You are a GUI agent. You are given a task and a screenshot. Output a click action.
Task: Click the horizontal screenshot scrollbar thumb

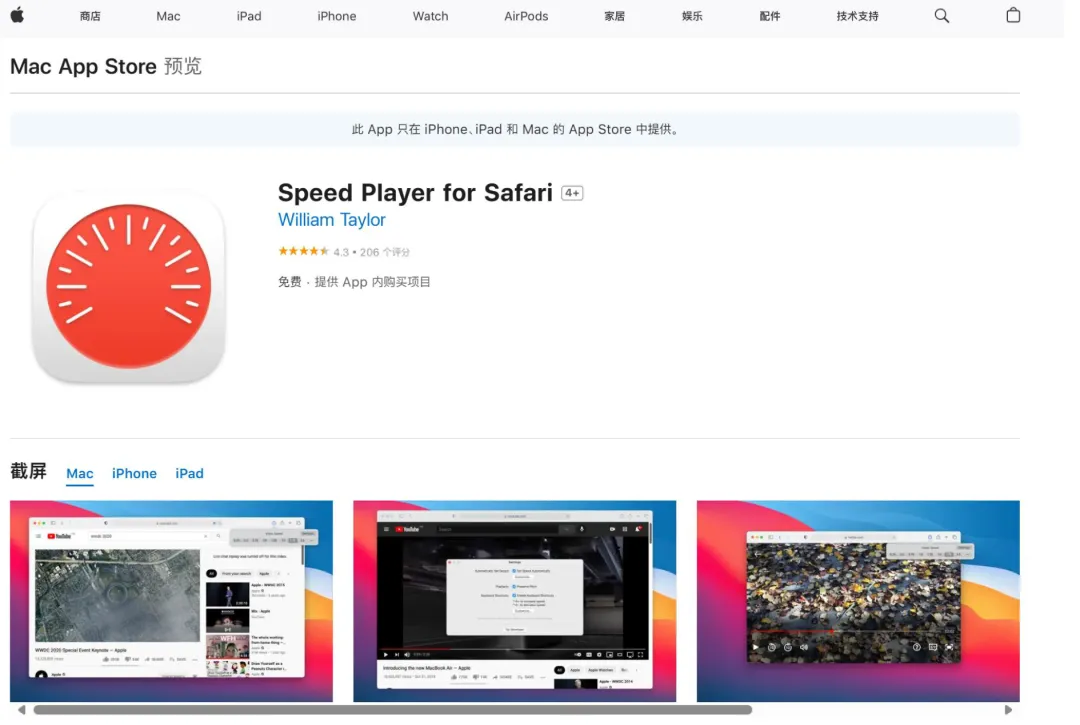coord(393,710)
